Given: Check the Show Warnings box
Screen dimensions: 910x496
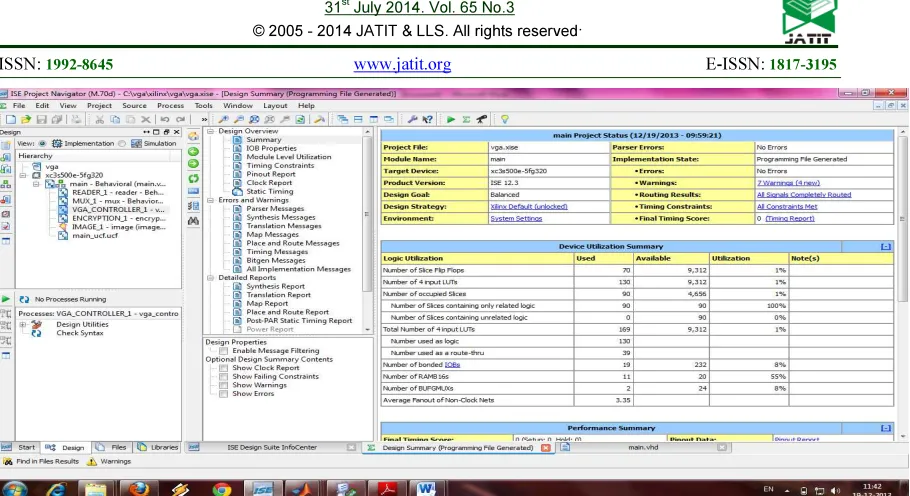Looking at the screenshot, I should point(223,385).
